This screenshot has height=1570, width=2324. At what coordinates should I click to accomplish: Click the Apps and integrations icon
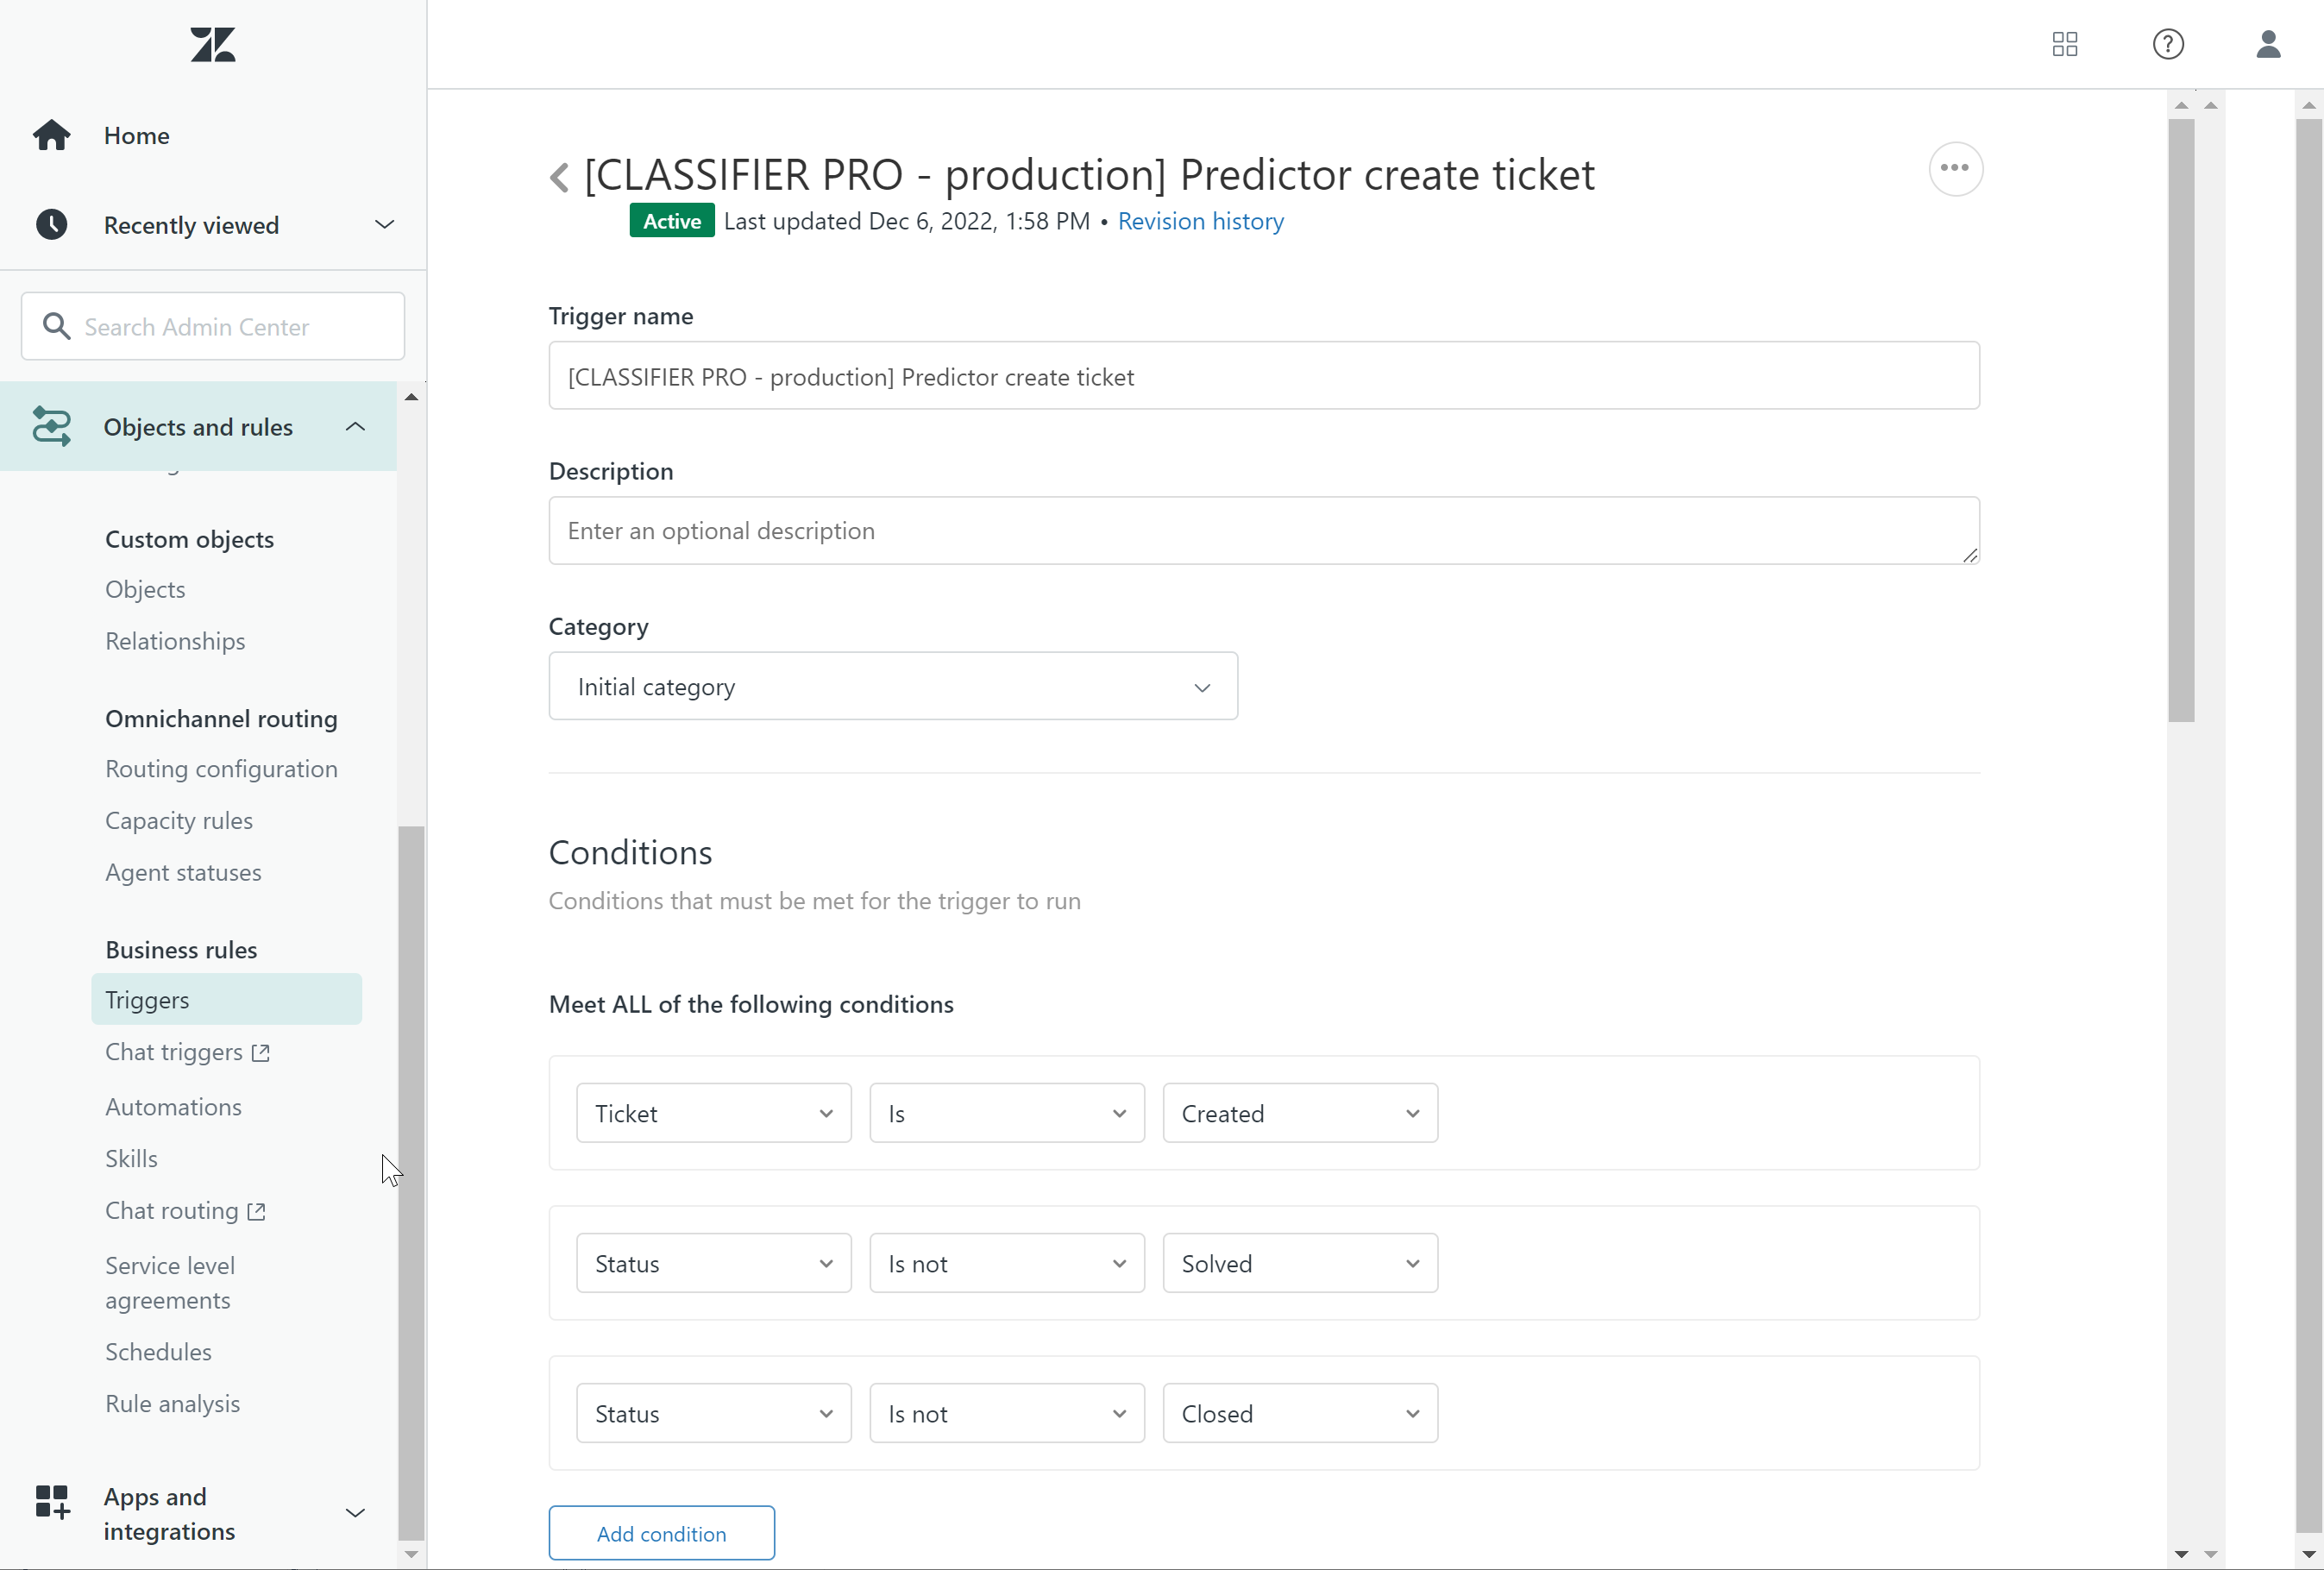pos(52,1502)
